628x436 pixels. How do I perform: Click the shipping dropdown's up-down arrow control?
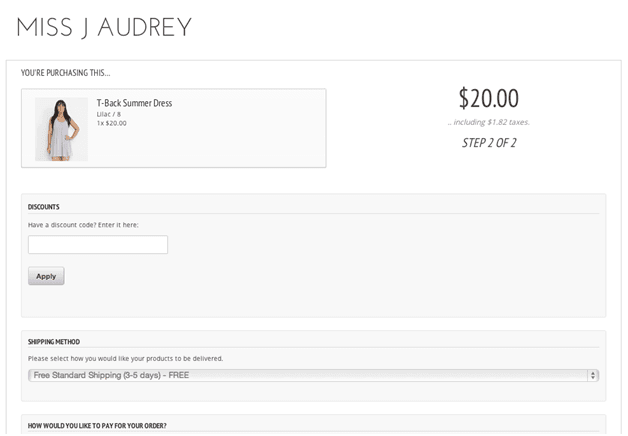pyautogui.click(x=593, y=375)
